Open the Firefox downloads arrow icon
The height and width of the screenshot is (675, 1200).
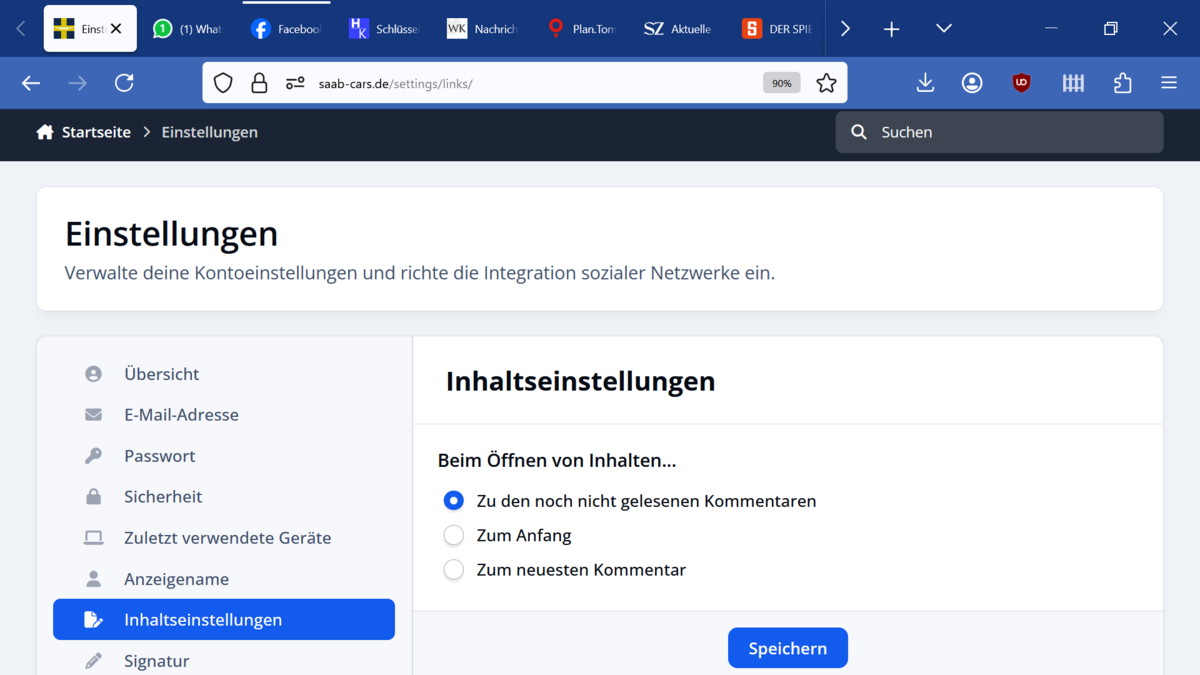point(925,83)
